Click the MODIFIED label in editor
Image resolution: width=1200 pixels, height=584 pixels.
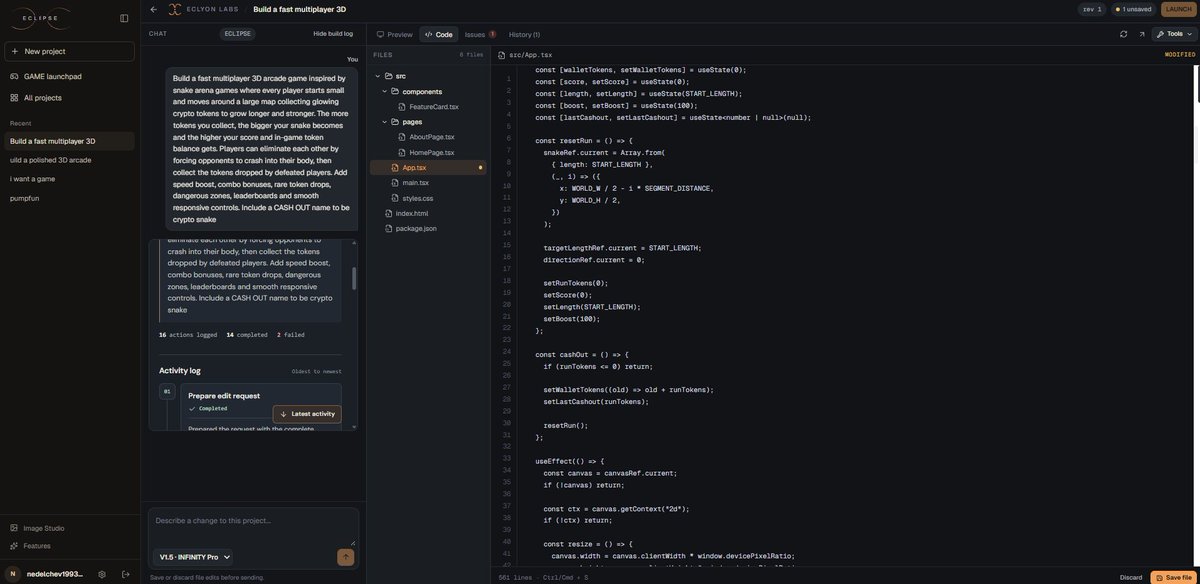[1180, 55]
